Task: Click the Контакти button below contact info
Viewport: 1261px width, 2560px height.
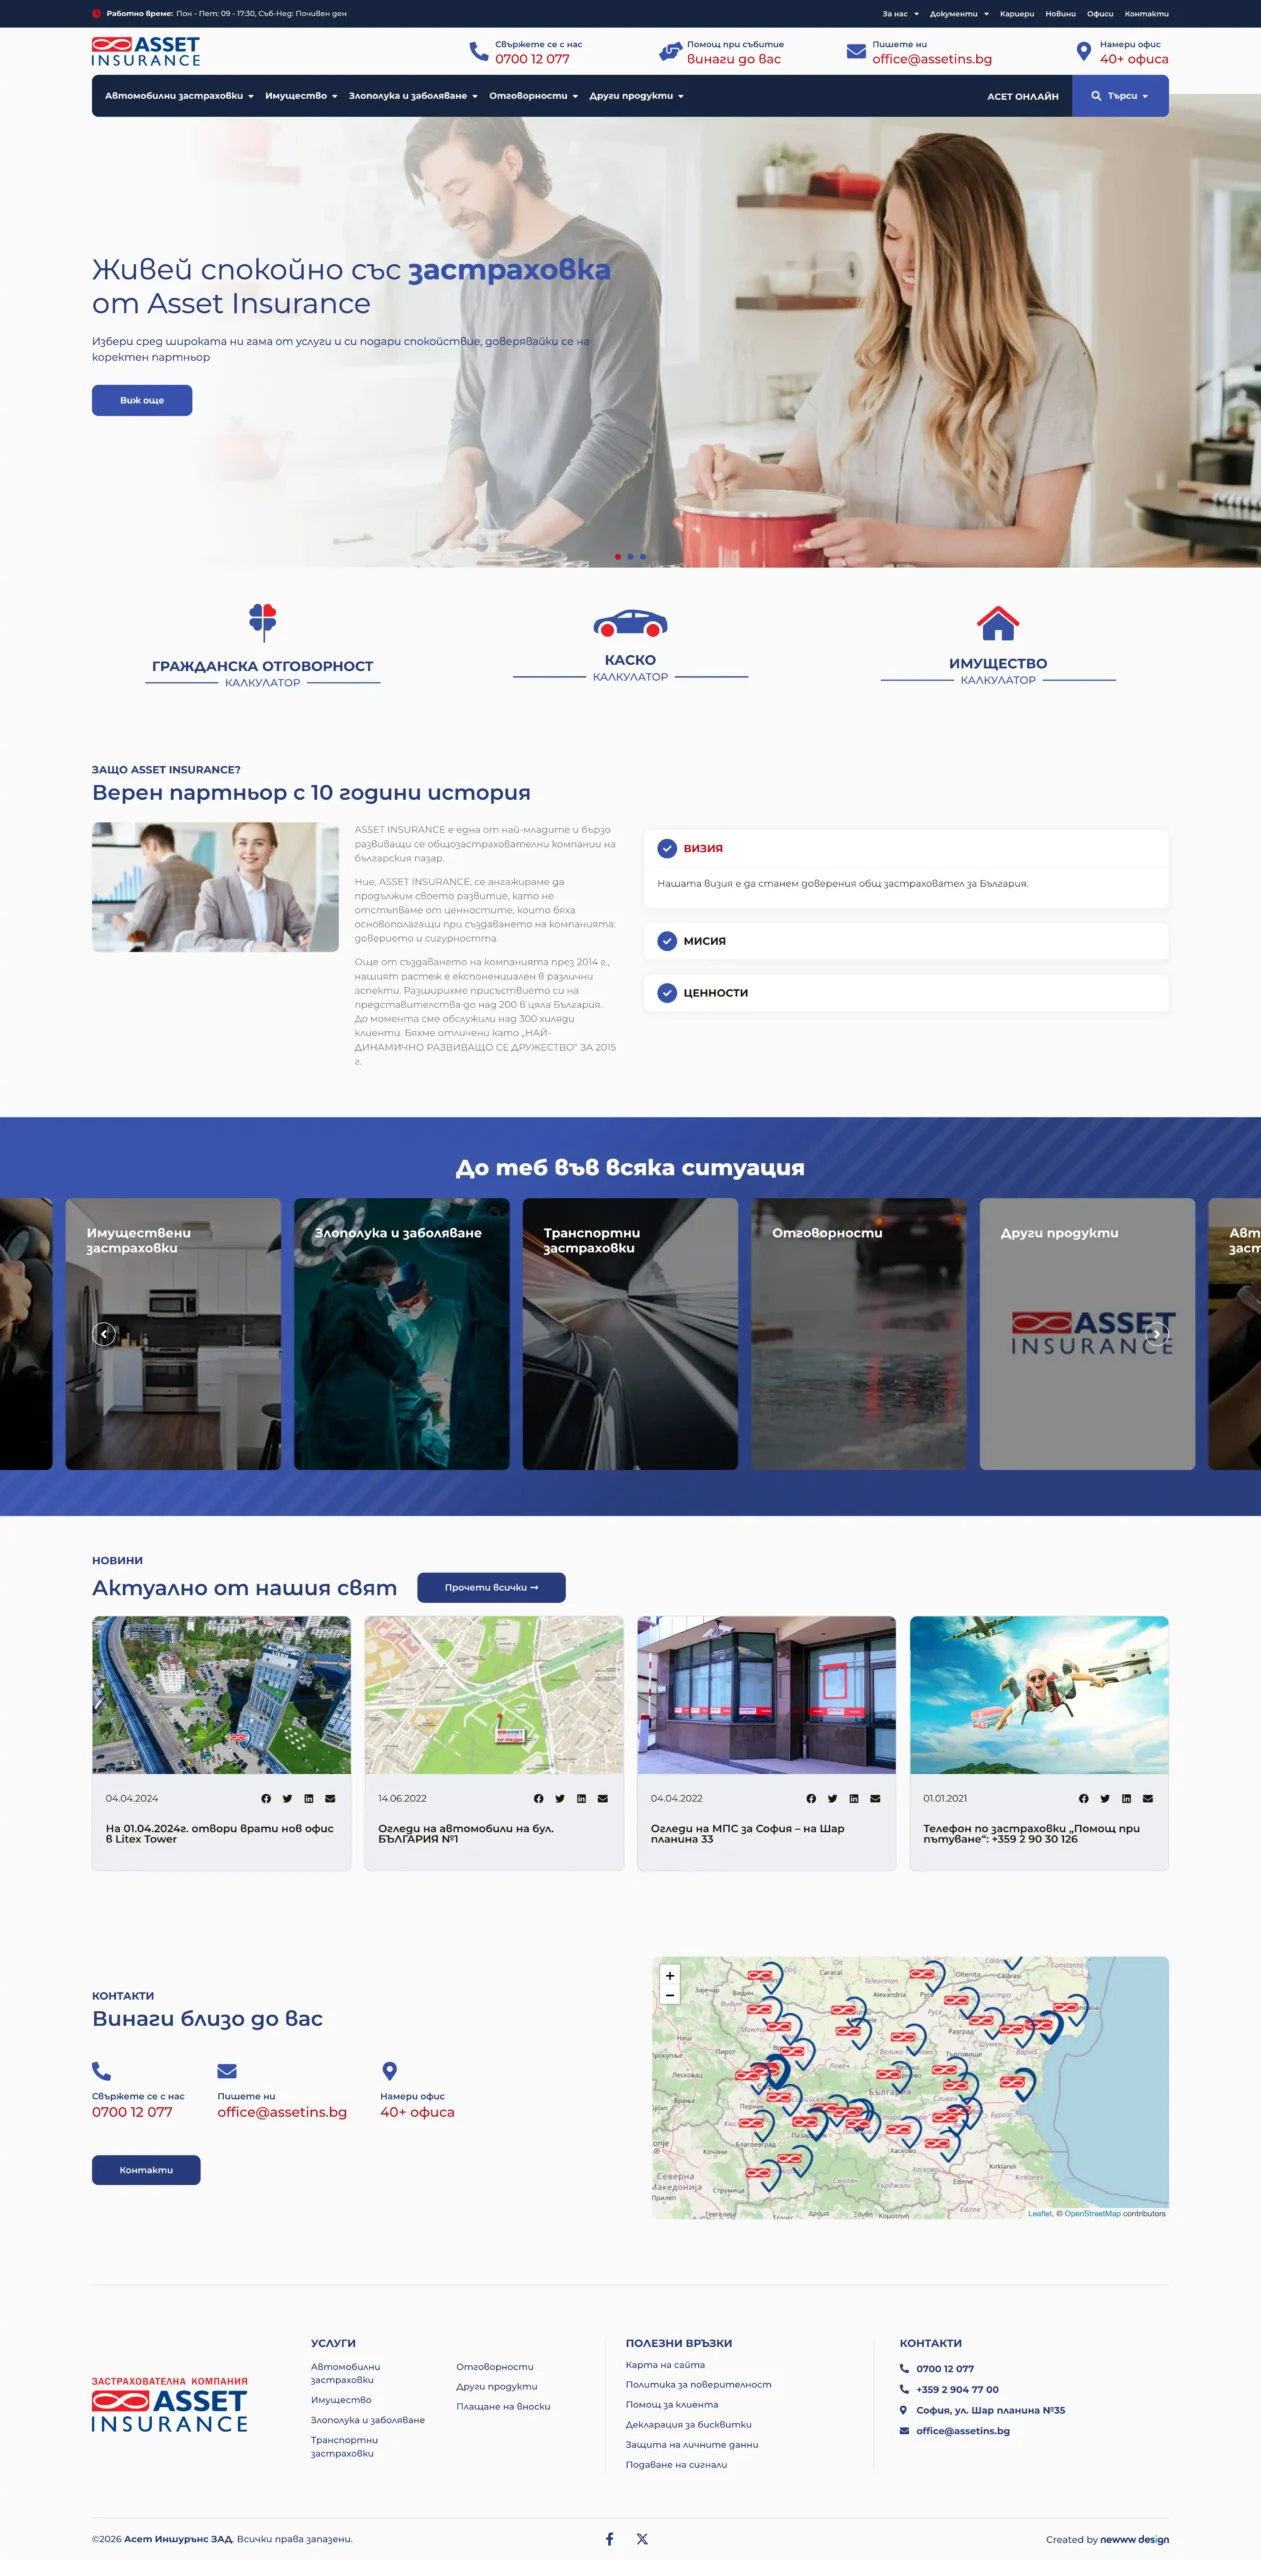Action: (x=146, y=2170)
